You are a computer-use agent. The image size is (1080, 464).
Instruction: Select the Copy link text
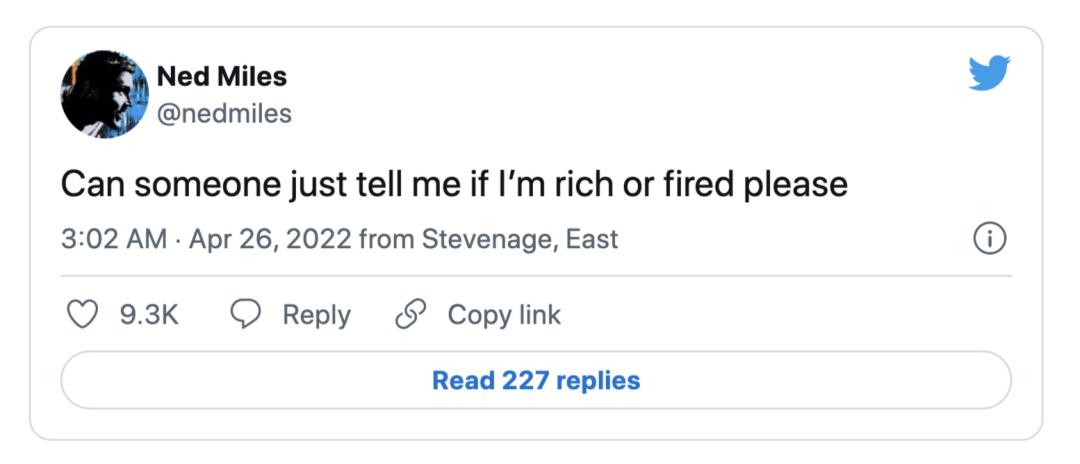point(504,316)
